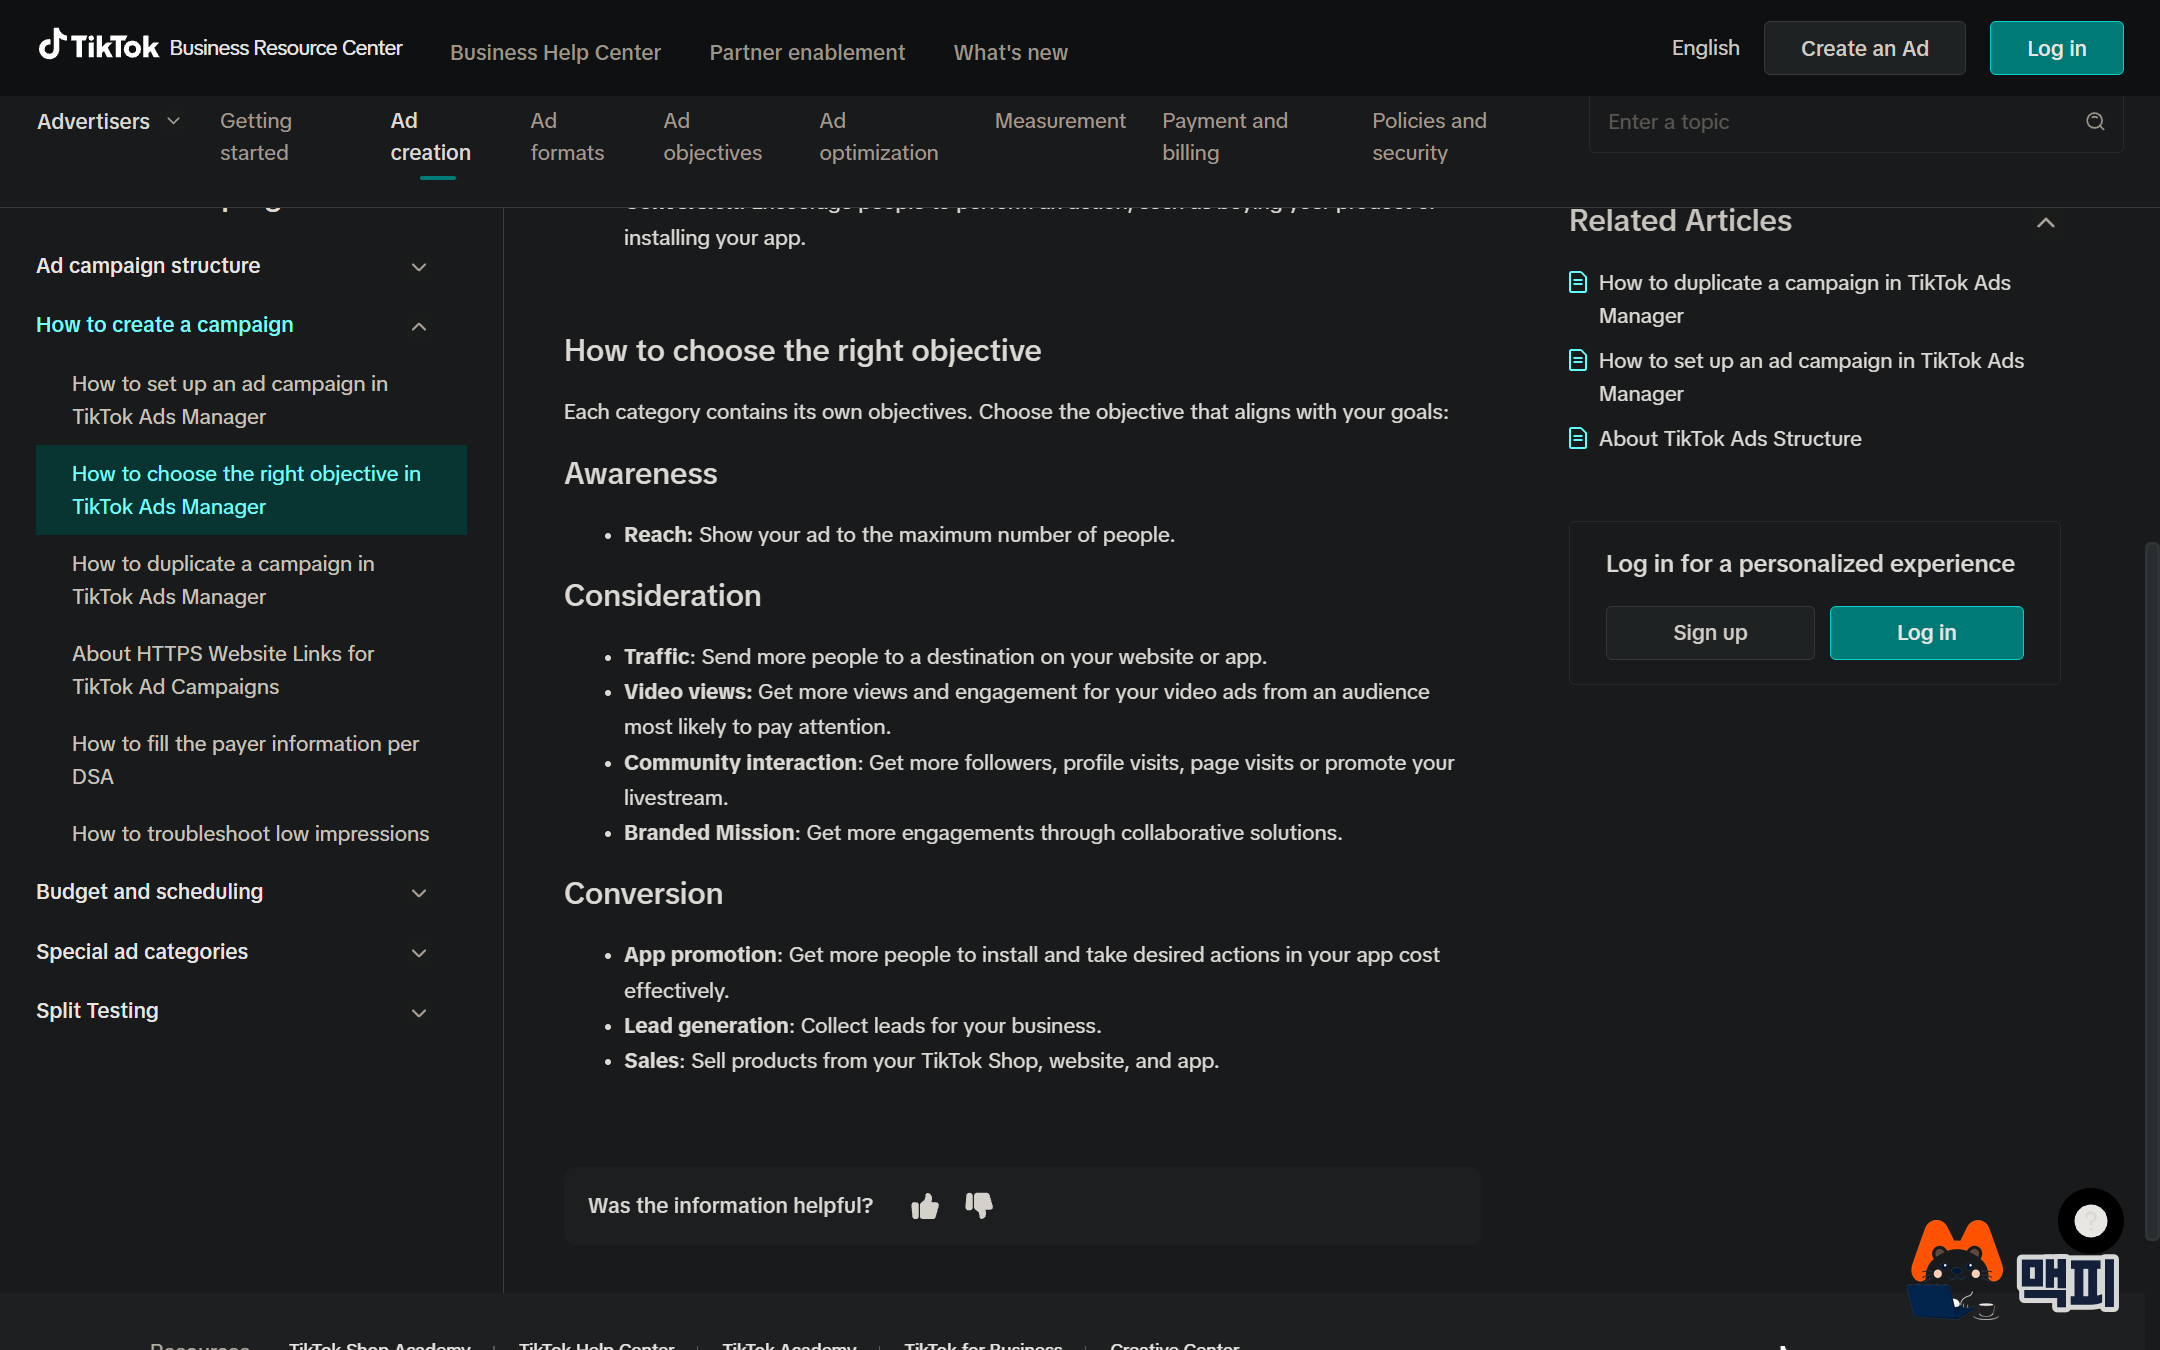Open How to fill the payer information link
The height and width of the screenshot is (1350, 2160).
coord(245,760)
